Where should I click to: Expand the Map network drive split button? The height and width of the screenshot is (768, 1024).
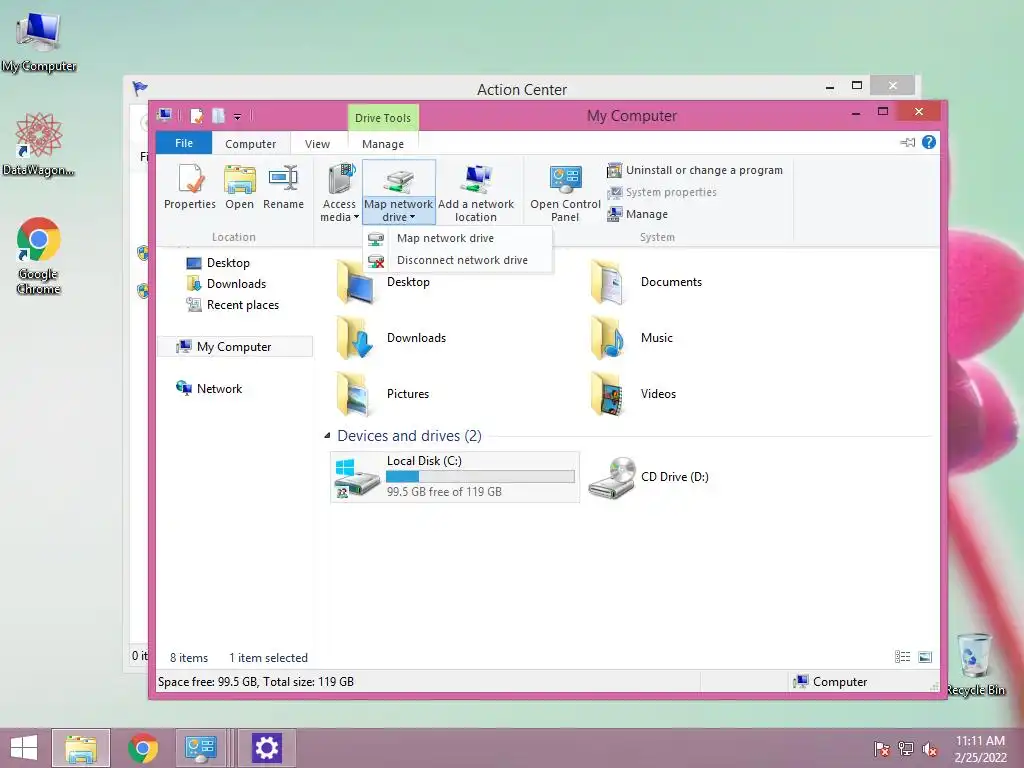click(398, 211)
